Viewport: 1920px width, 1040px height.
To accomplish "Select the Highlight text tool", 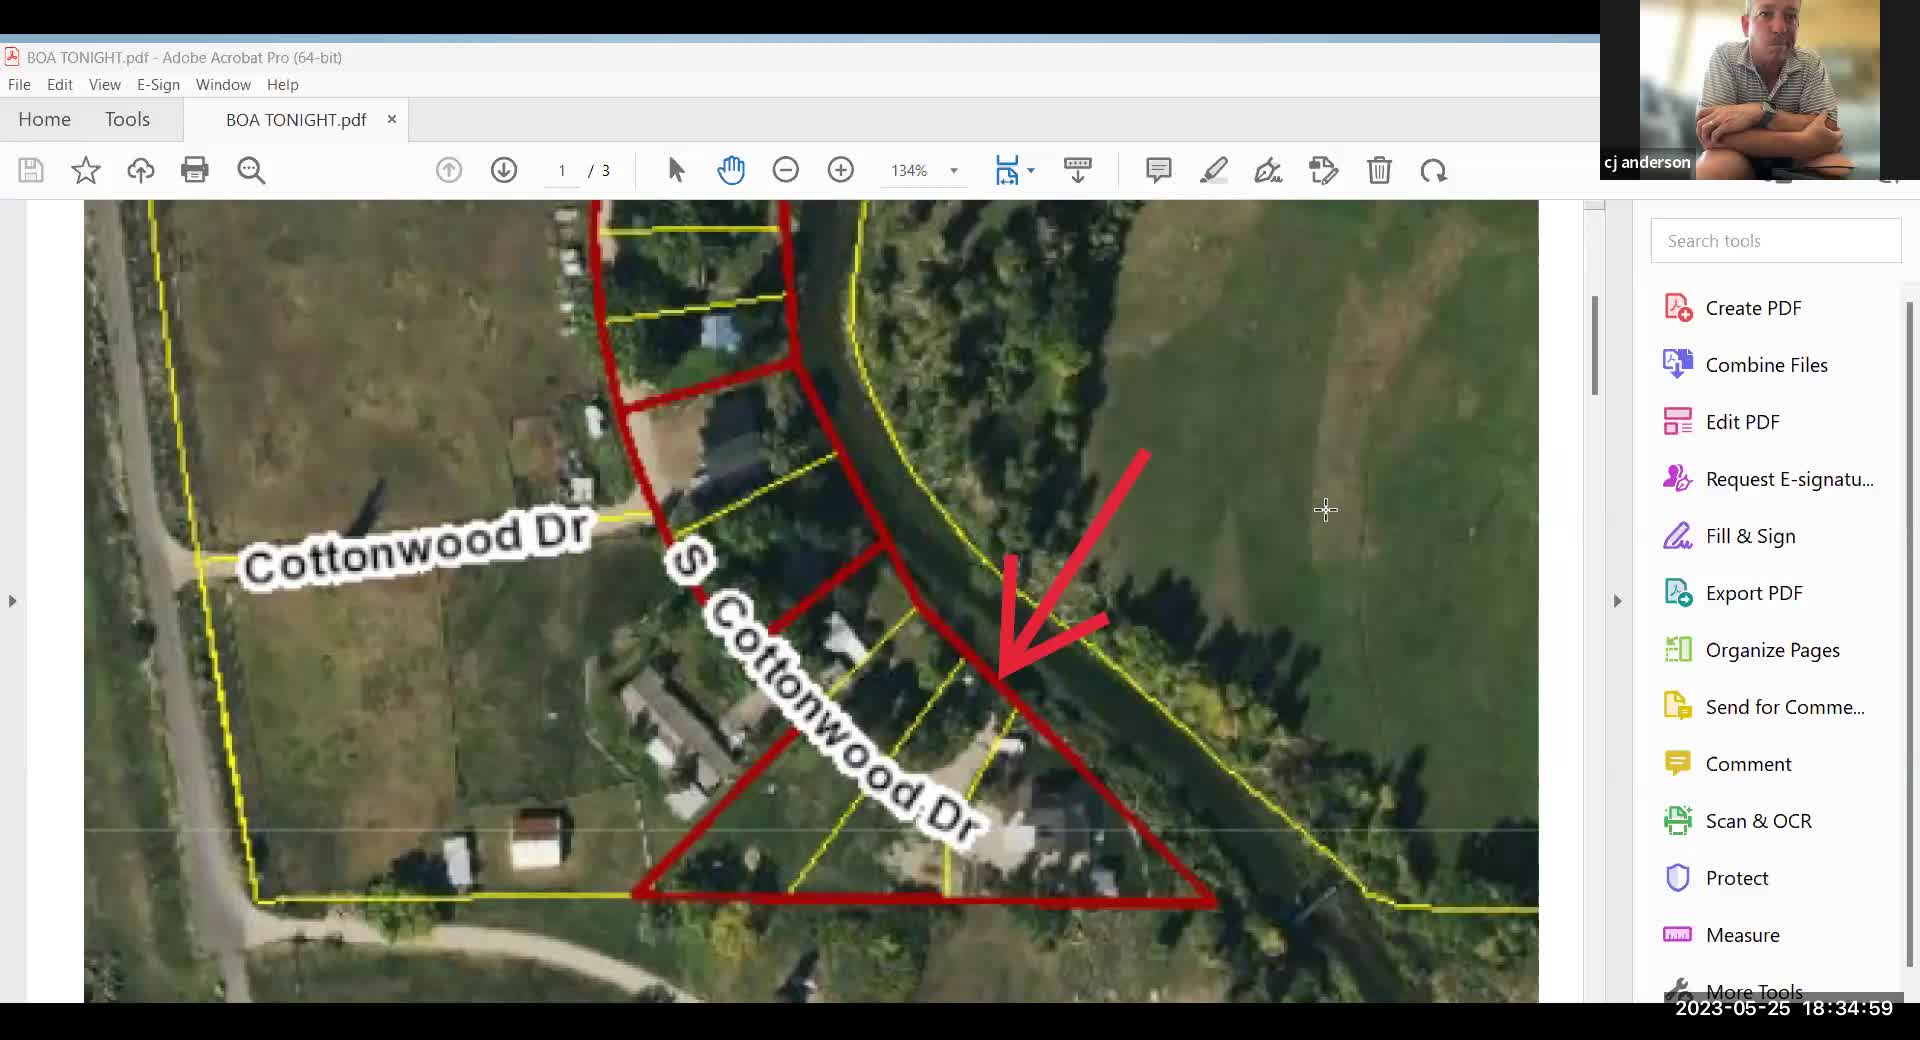I will pos(1212,170).
